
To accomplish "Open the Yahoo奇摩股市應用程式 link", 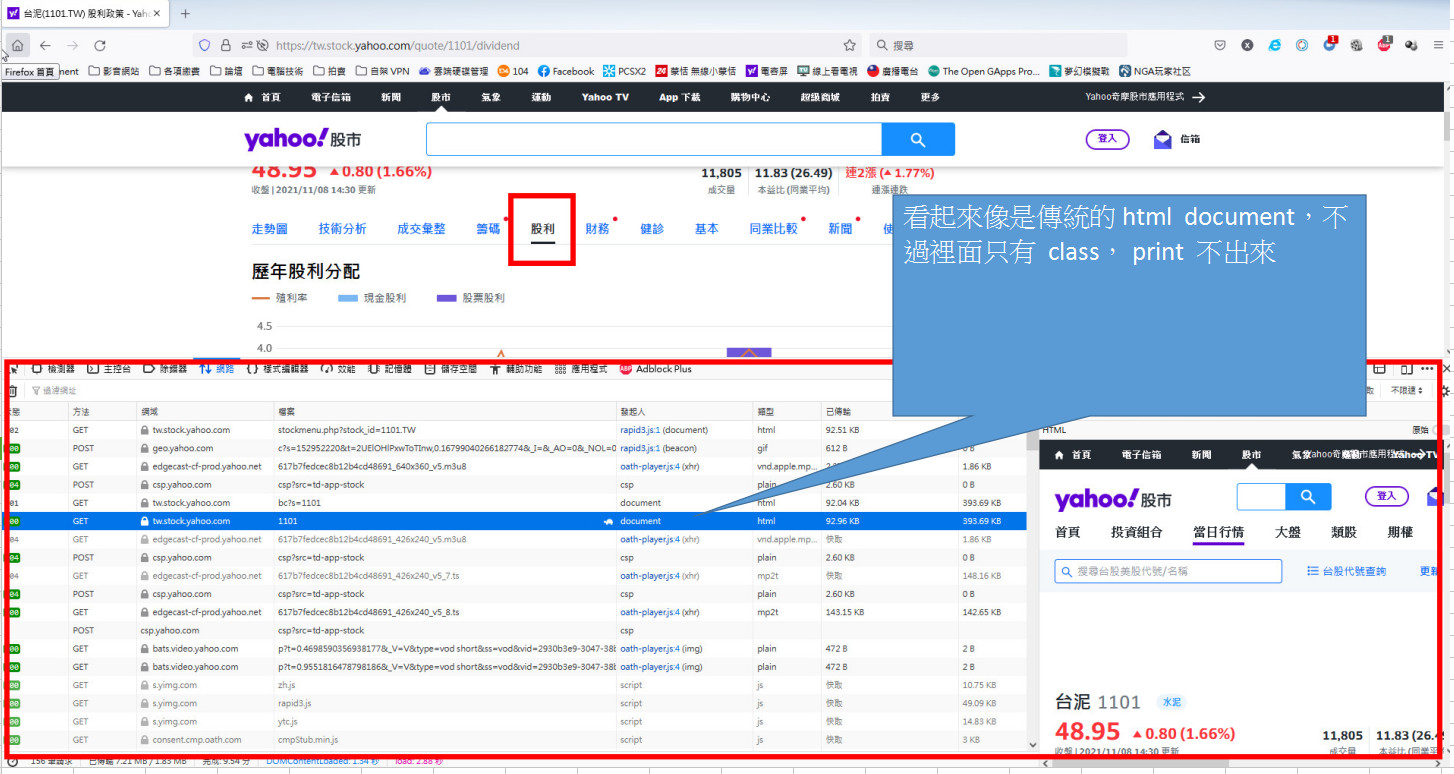I will point(1146,97).
